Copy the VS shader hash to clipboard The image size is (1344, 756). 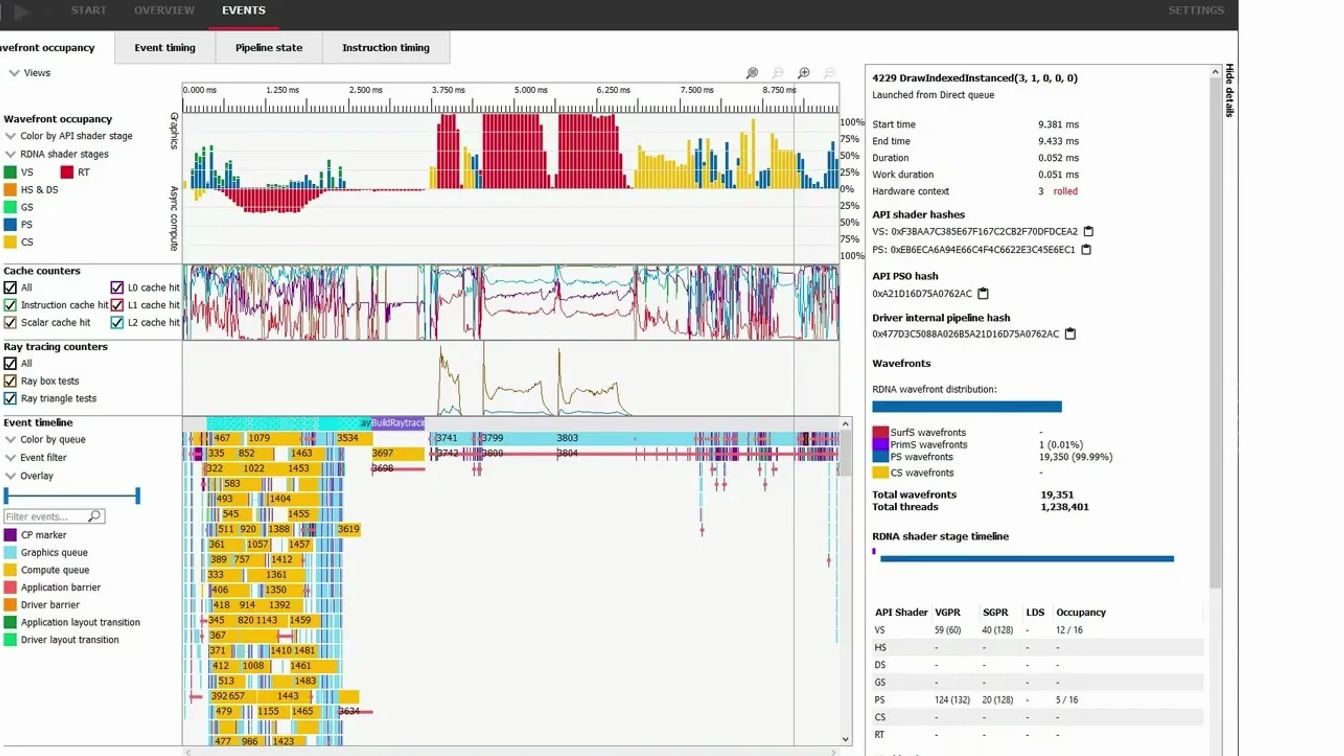pos(1088,232)
